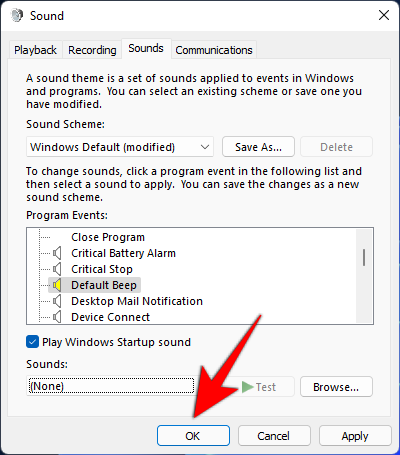Open the Recording tab
This screenshot has height=455, width=400.
[92, 50]
